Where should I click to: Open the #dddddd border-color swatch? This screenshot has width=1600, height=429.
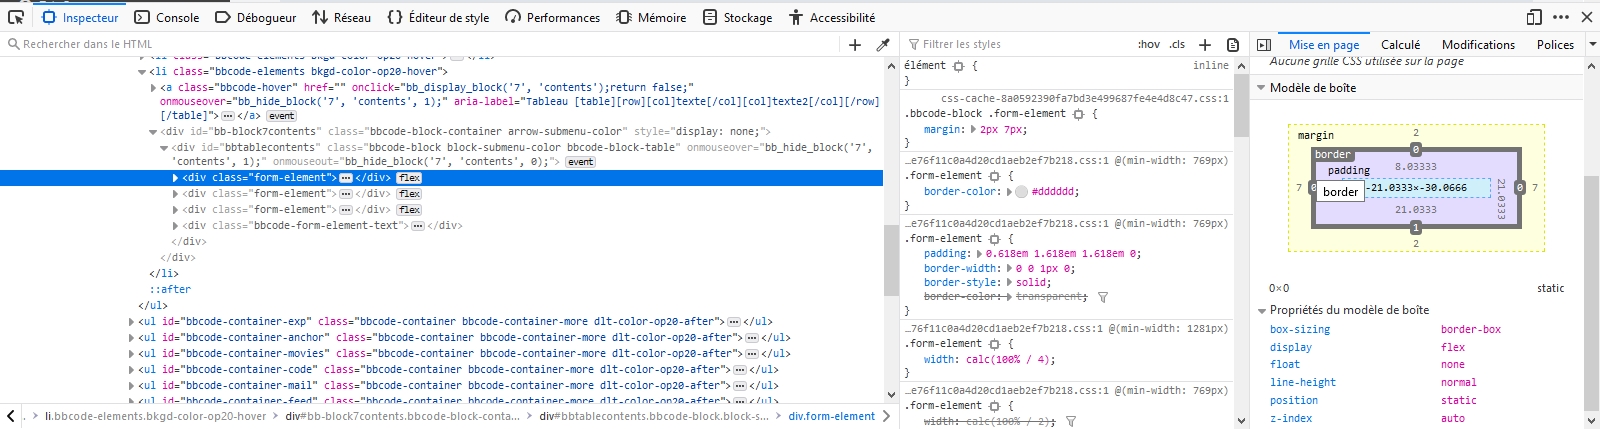(1021, 192)
